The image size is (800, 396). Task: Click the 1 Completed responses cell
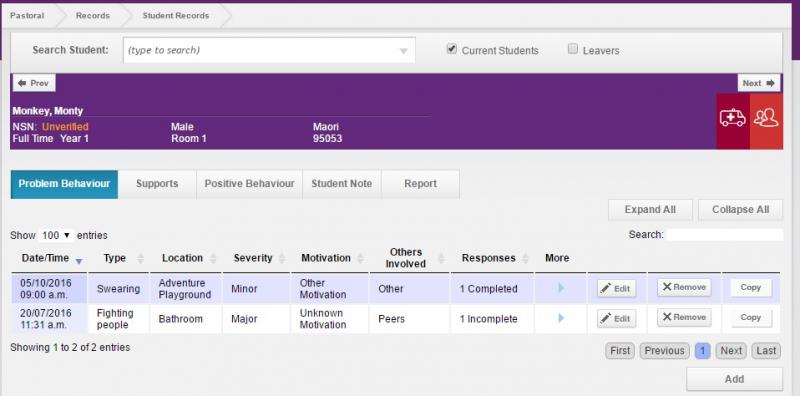492,288
